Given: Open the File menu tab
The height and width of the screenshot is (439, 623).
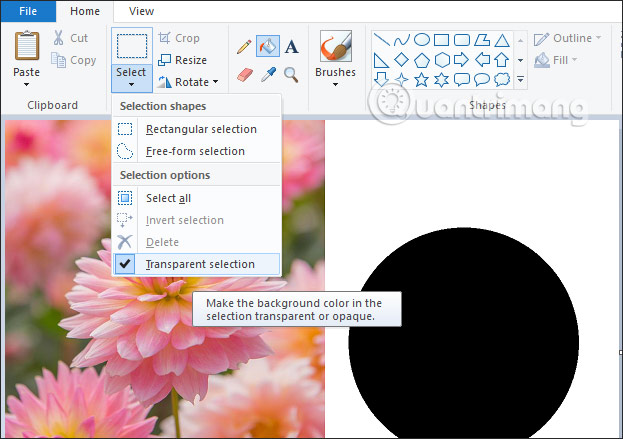Looking at the screenshot, I should [28, 11].
